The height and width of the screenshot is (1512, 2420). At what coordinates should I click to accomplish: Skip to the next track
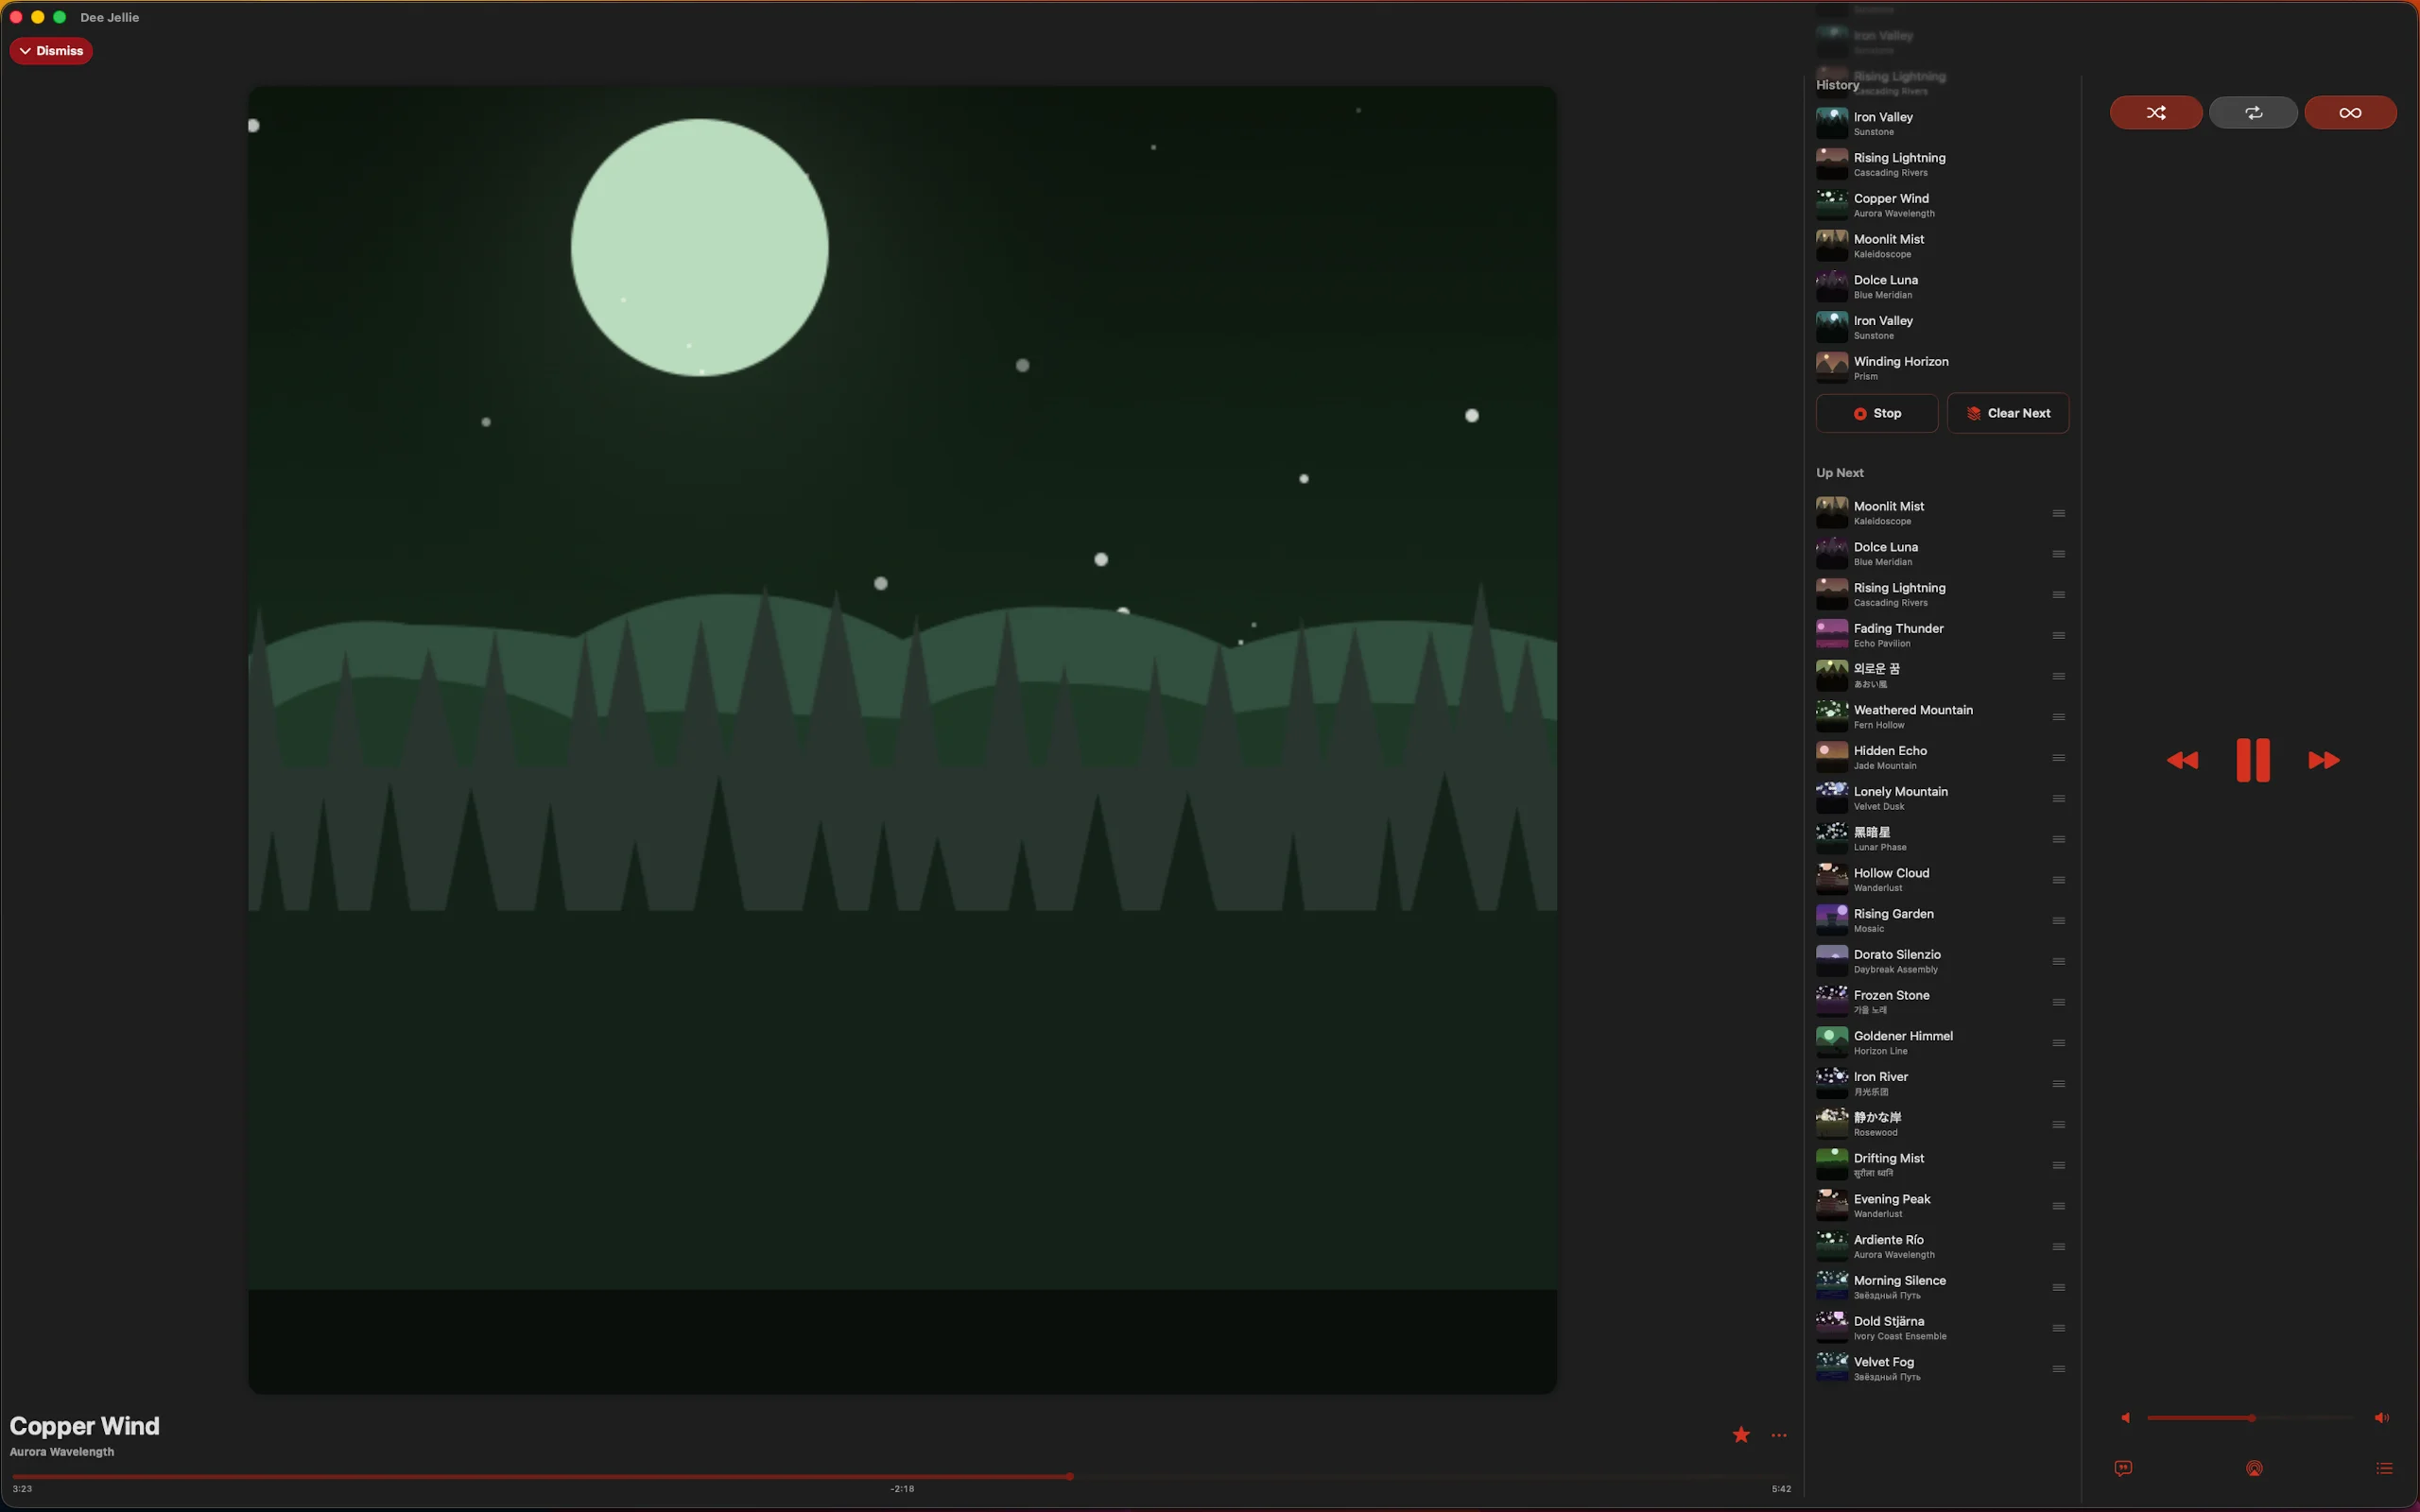(x=2323, y=760)
